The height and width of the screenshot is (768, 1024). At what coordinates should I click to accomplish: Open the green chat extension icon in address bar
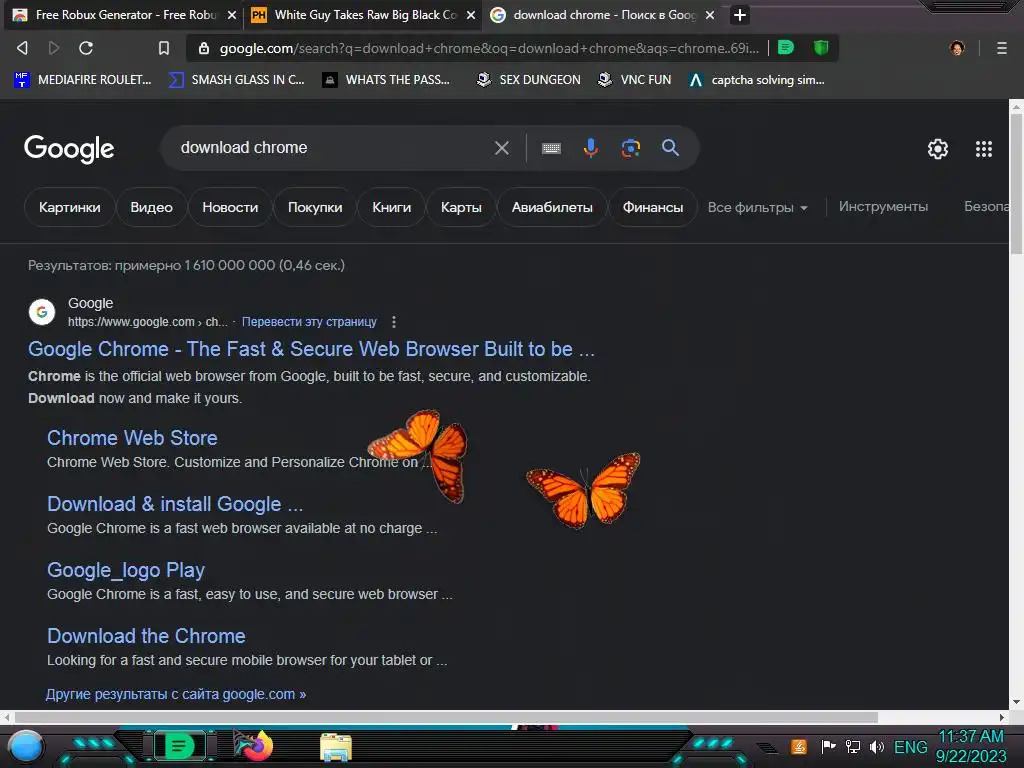[786, 48]
